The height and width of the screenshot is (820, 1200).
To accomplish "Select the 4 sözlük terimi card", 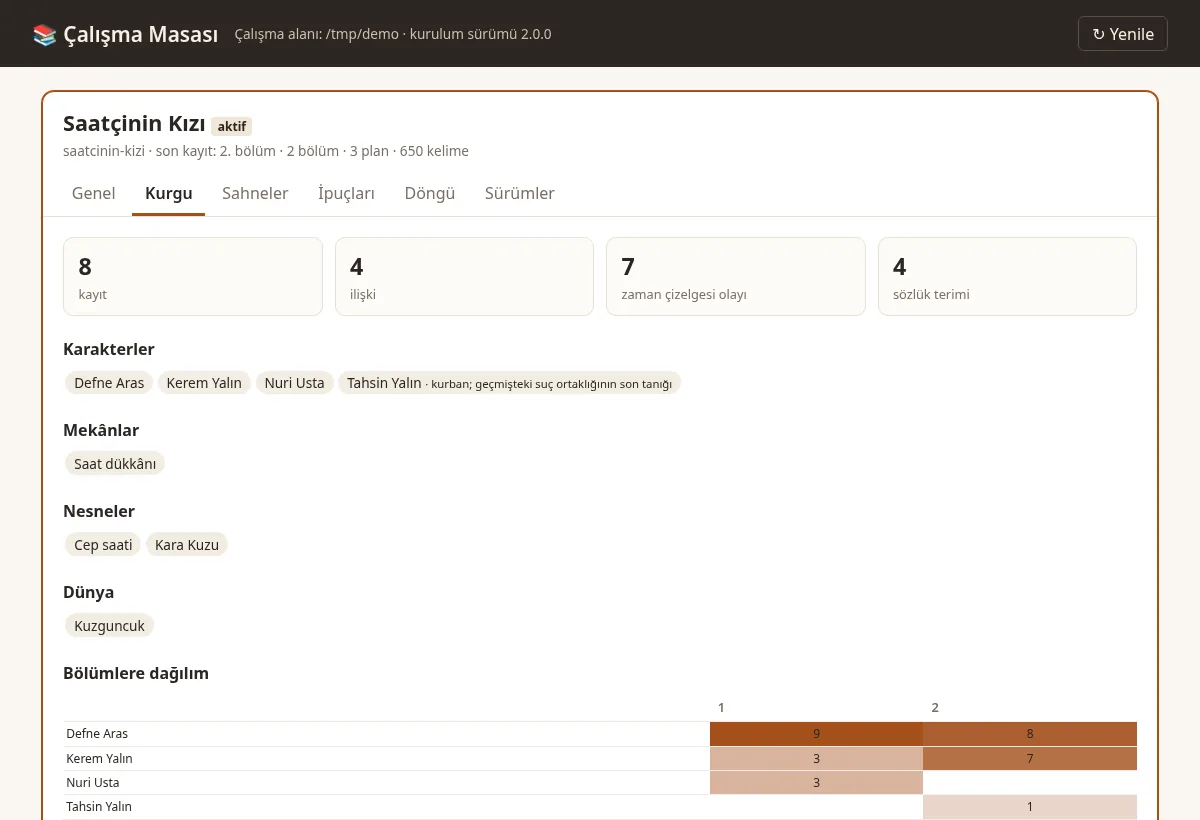I will [x=1007, y=276].
